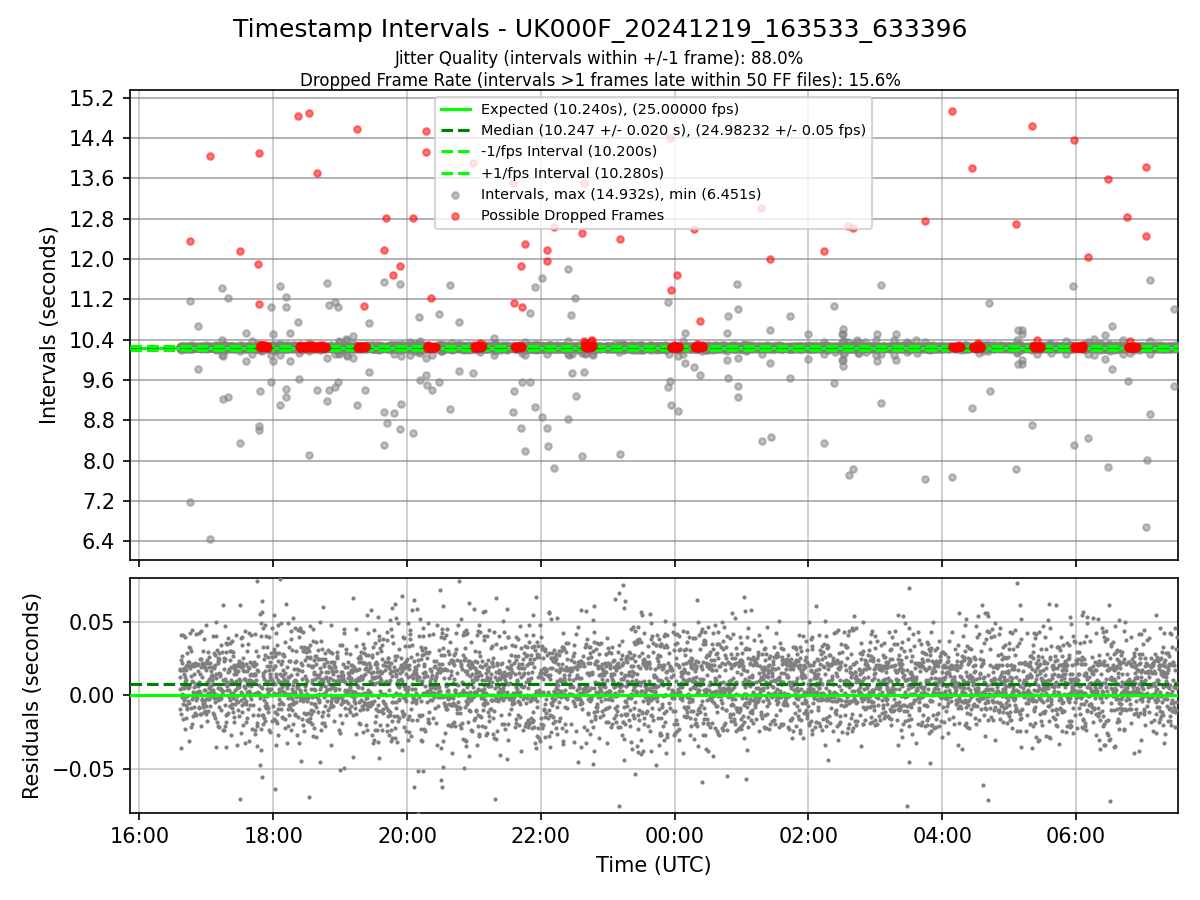Select legend entry 'Possible Dropped Frames'
This screenshot has height=900, width=1200.
tap(572, 215)
